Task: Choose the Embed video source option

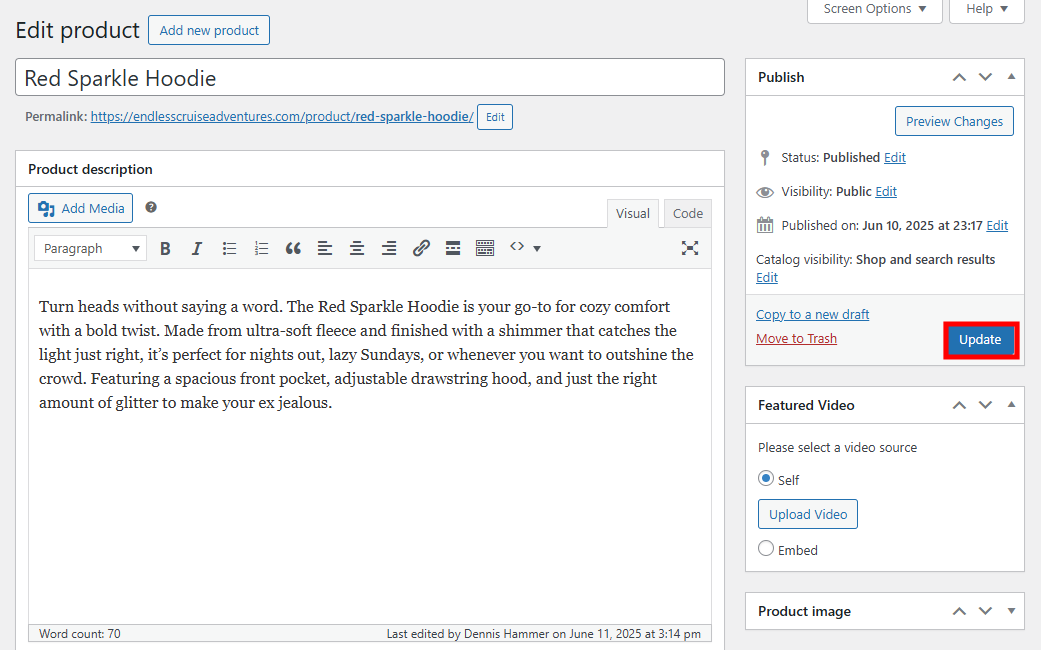Action: pos(765,549)
